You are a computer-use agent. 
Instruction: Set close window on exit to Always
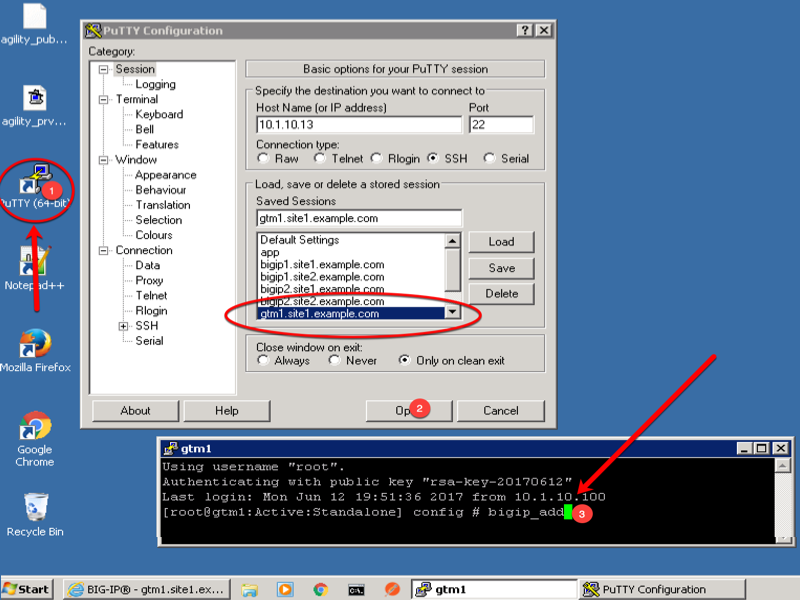[263, 360]
